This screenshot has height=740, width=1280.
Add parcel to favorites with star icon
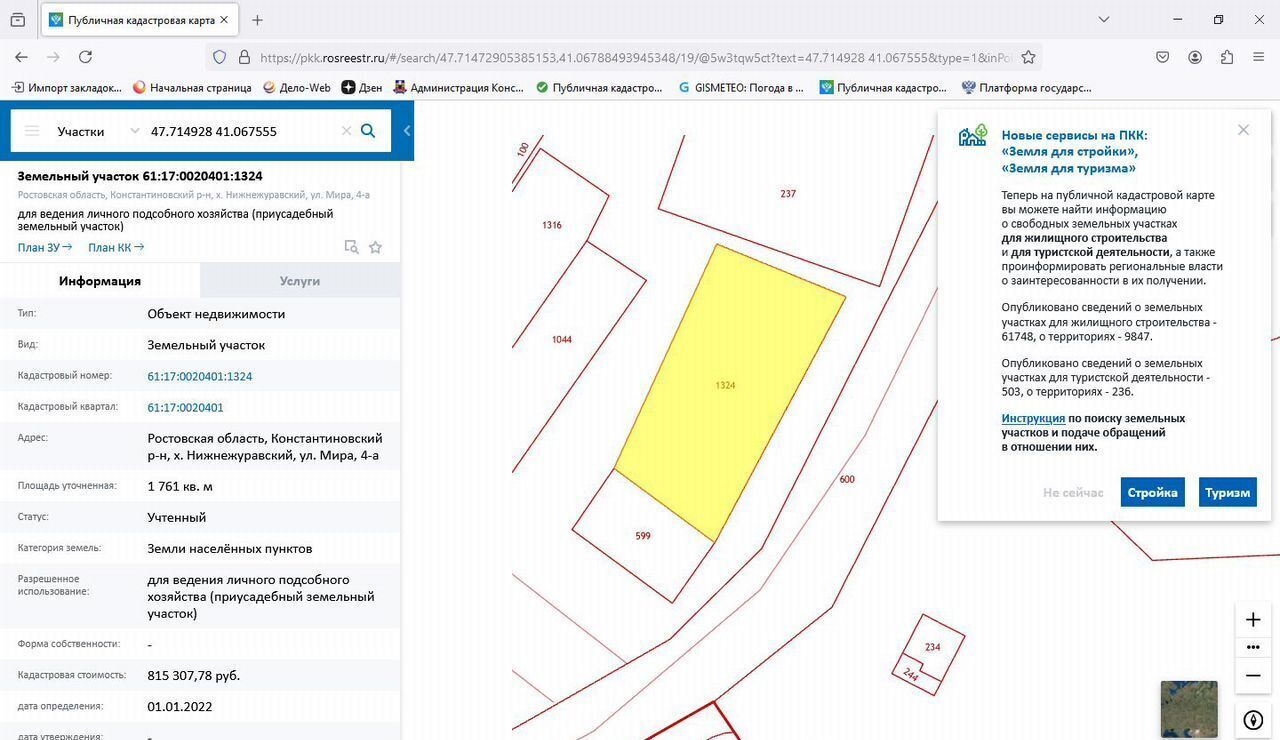point(376,247)
